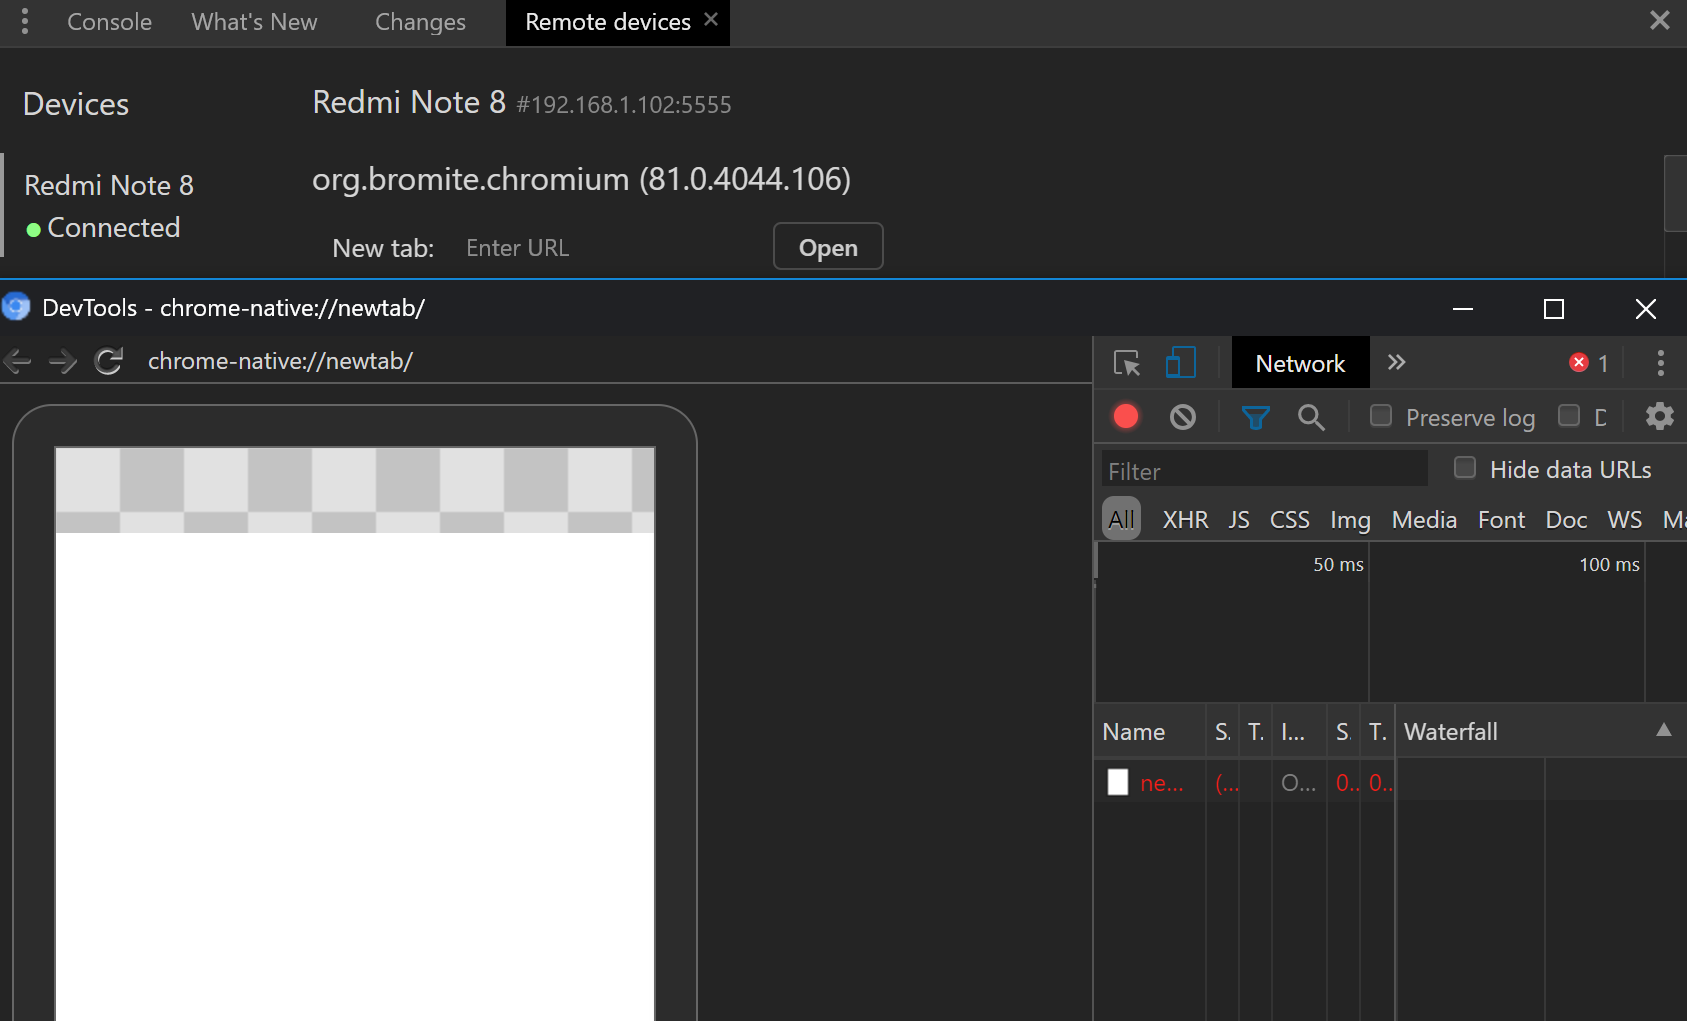Enable Hide data URLs checkbox
The width and height of the screenshot is (1687, 1021).
point(1465,467)
